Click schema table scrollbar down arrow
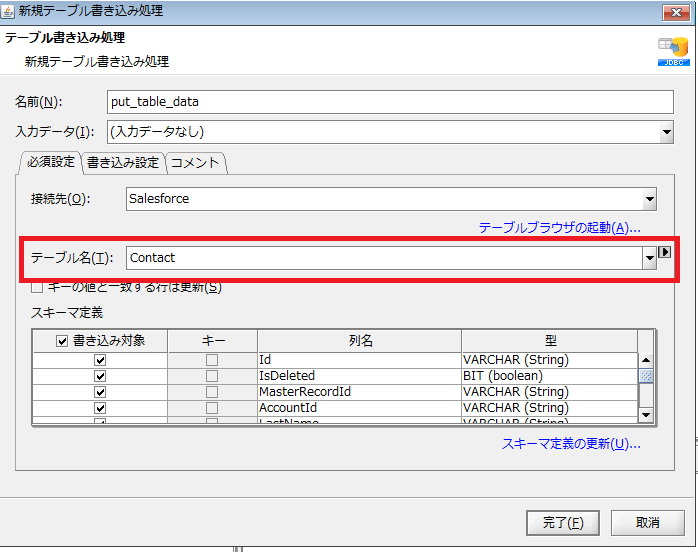This screenshot has height=552, width=698. point(646,415)
